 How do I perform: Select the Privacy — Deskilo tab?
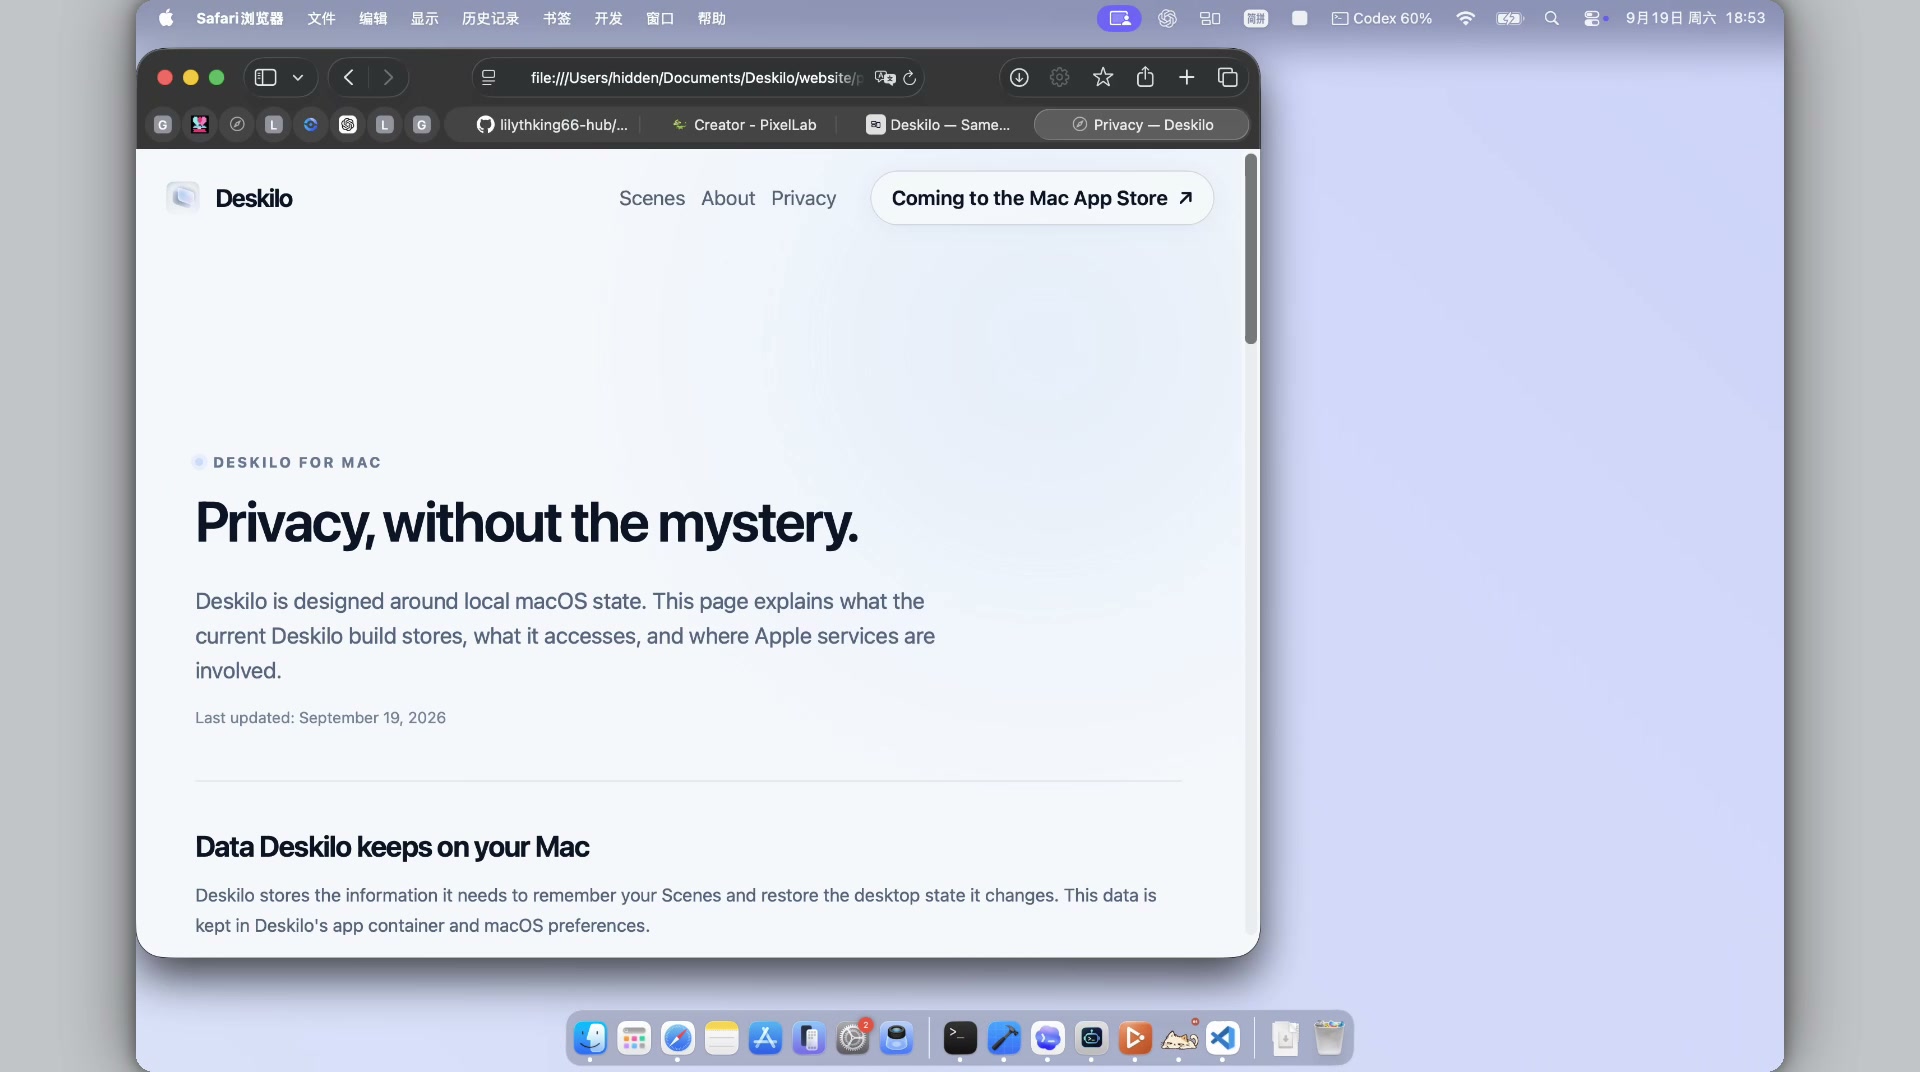tap(1142, 124)
